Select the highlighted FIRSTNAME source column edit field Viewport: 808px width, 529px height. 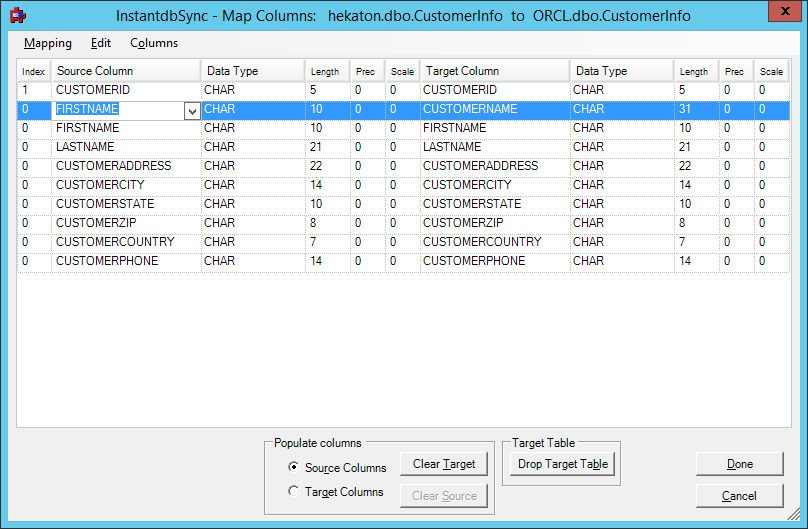coord(118,109)
